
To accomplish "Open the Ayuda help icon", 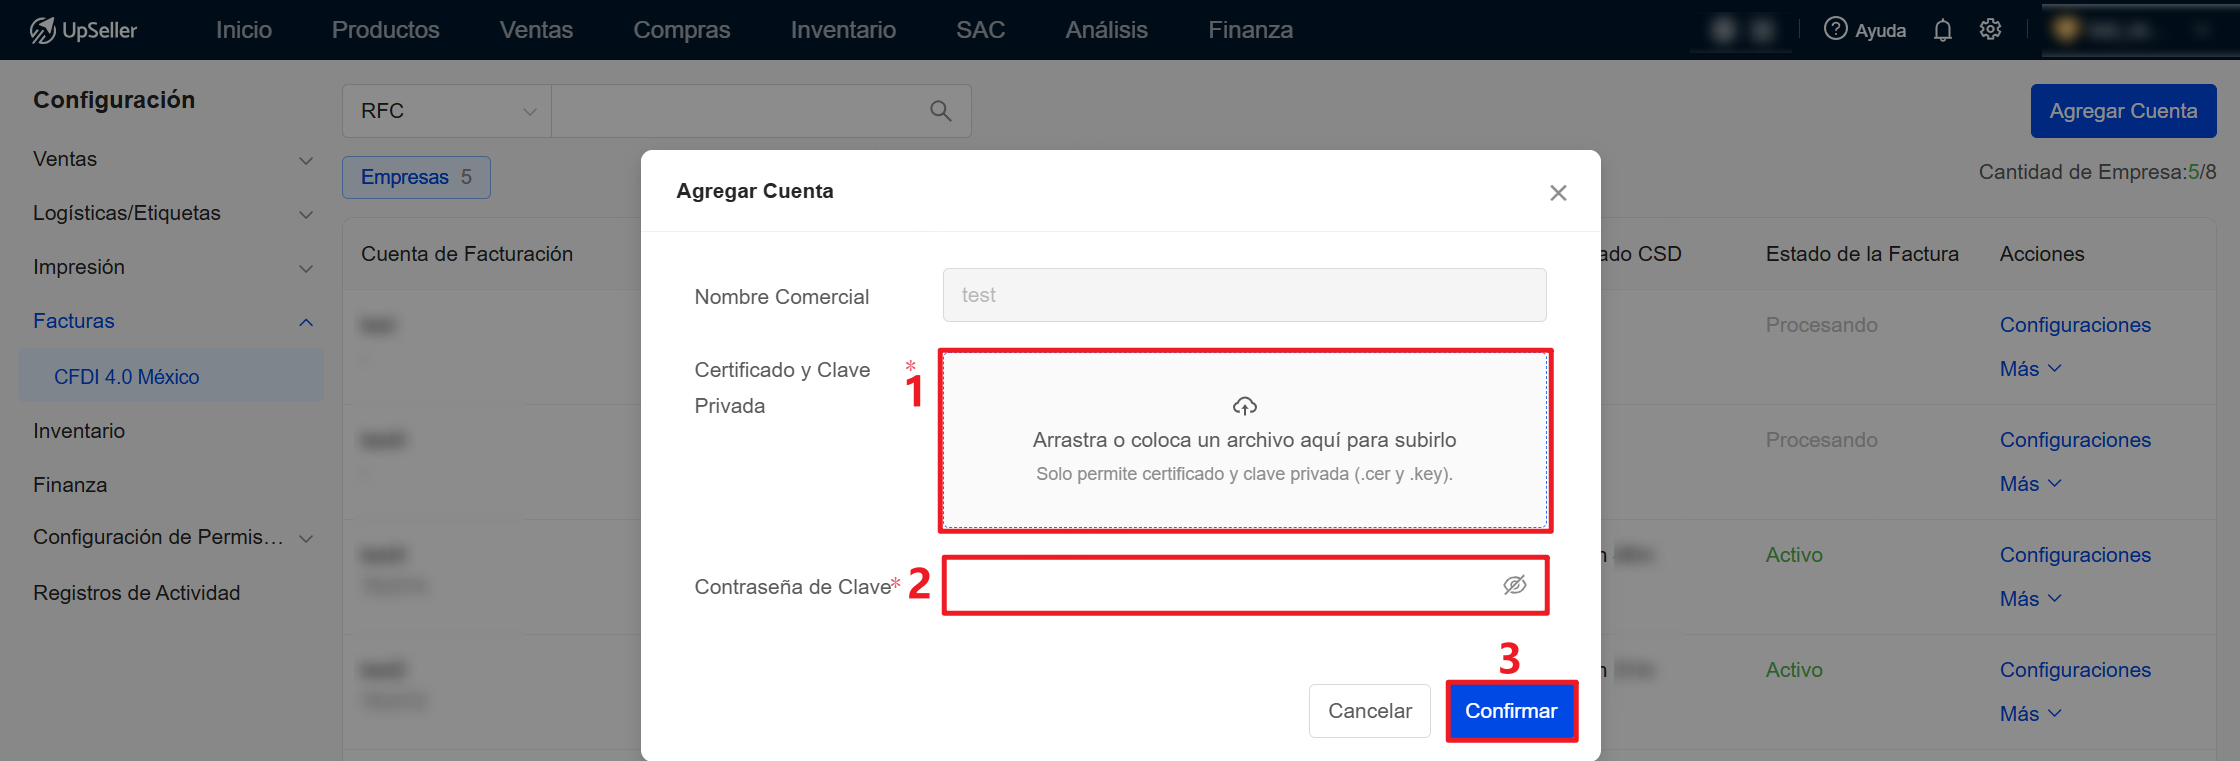I will point(1835,29).
